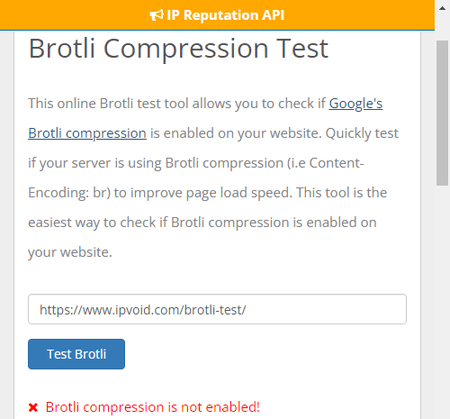Click the scrollbar track below the thumb
This screenshot has height=419, width=450.
(442, 300)
